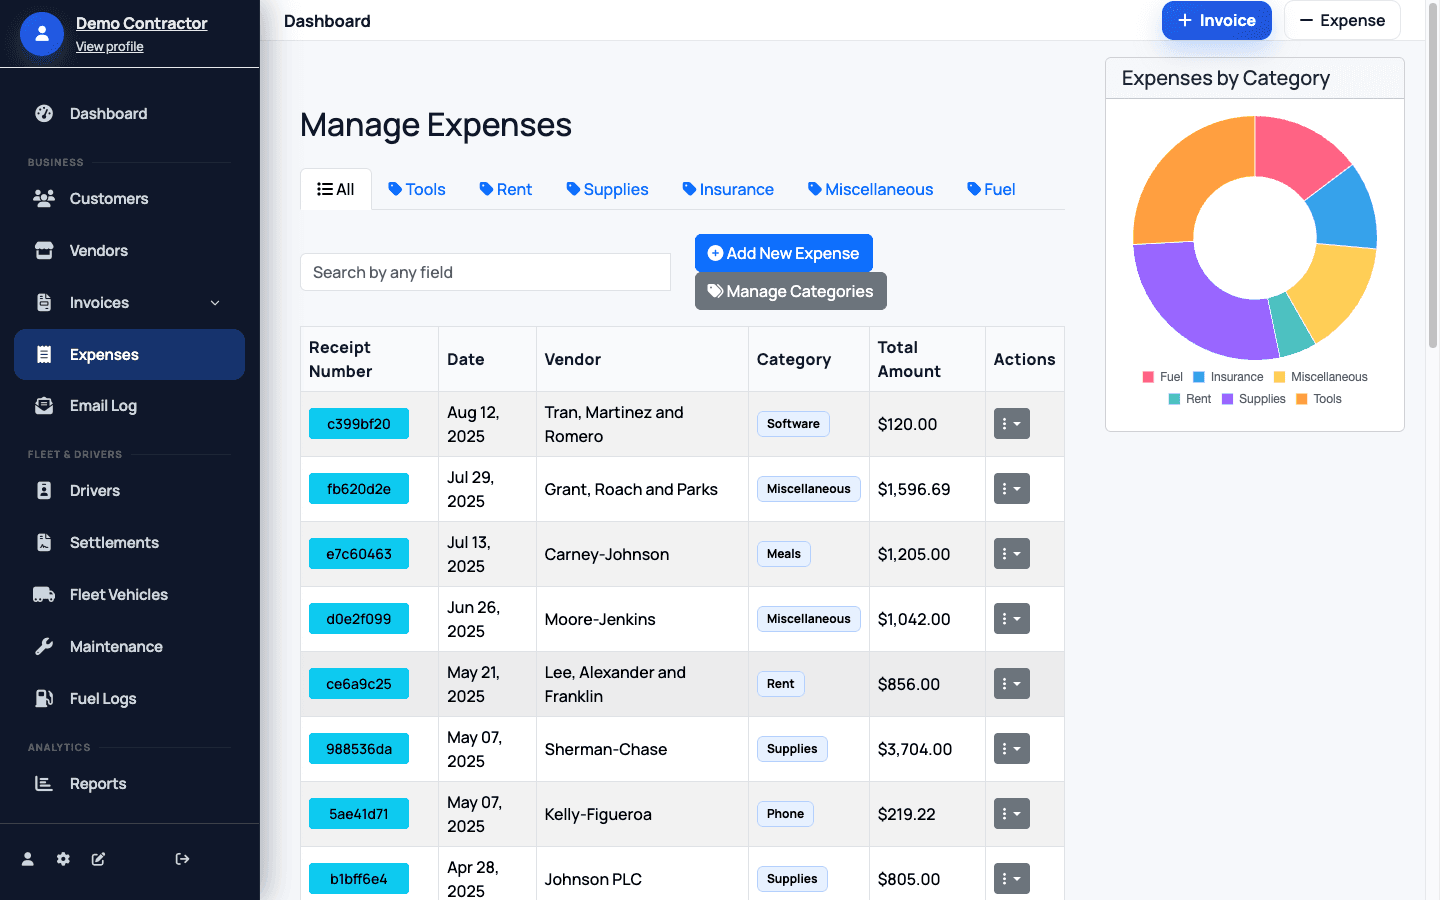Image resolution: width=1440 pixels, height=900 pixels.
Task: Expand the Invoices submenu chevron
Action: [x=215, y=303]
